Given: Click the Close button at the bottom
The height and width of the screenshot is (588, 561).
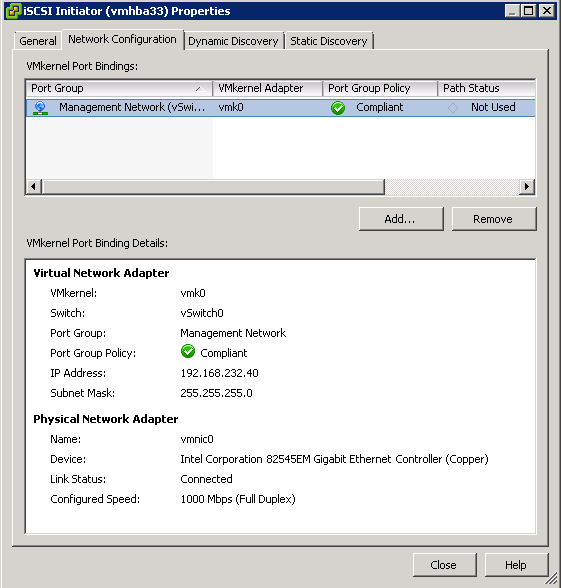Looking at the screenshot, I should click(x=445, y=565).
